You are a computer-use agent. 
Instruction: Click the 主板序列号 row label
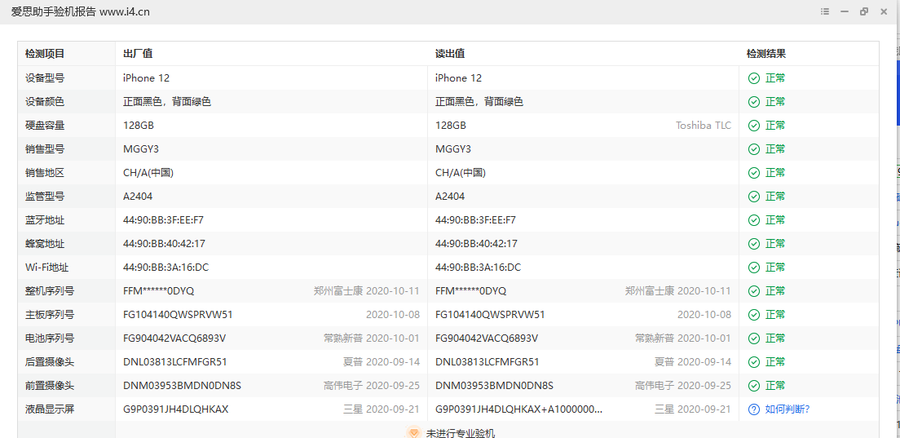pos(49,315)
